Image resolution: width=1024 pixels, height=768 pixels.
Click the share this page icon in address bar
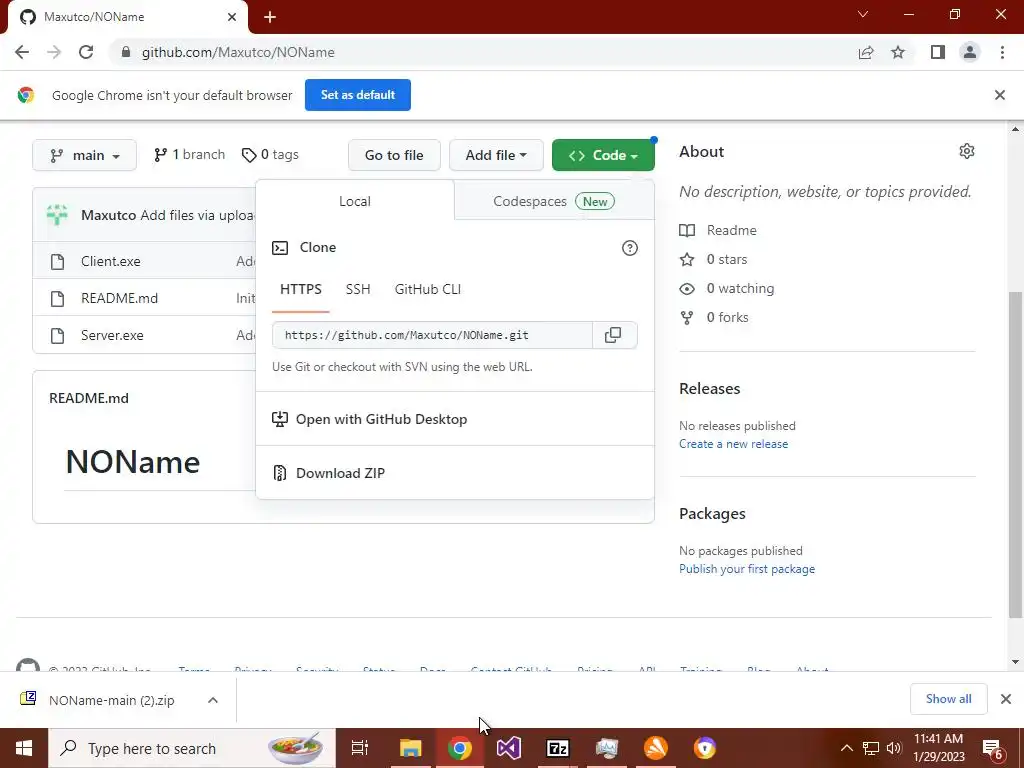(866, 52)
